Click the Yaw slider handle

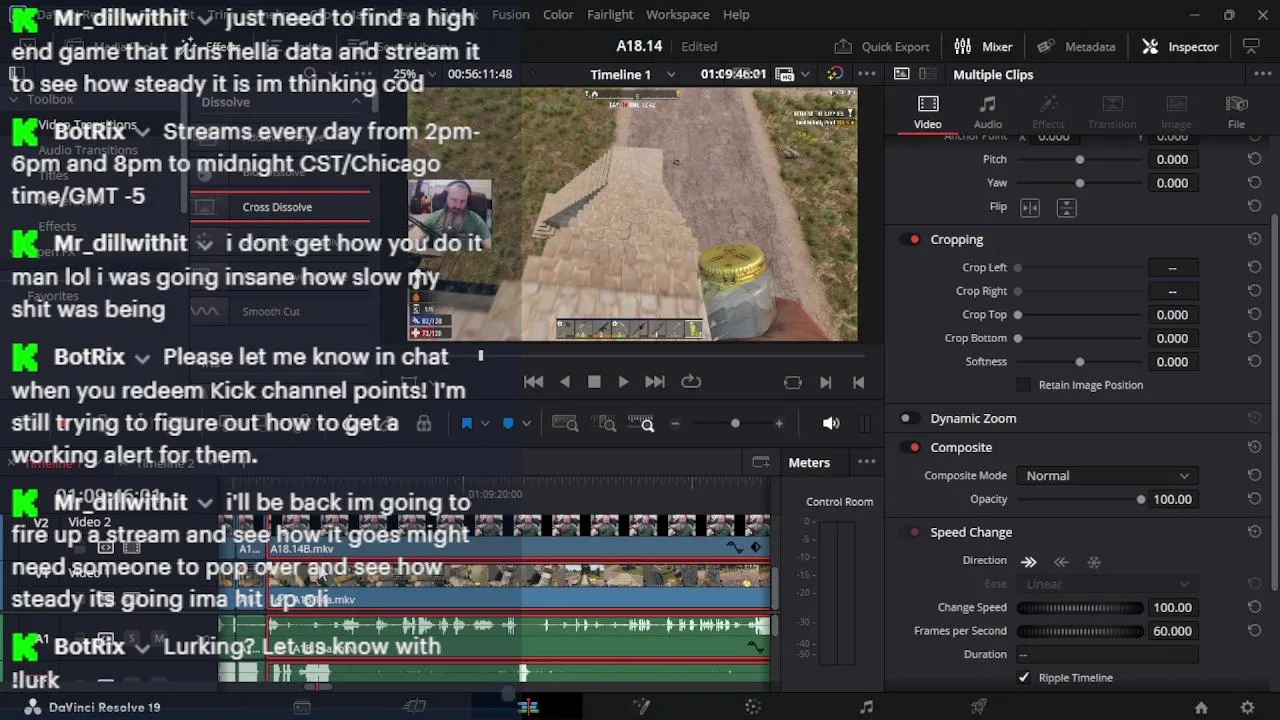1080,183
